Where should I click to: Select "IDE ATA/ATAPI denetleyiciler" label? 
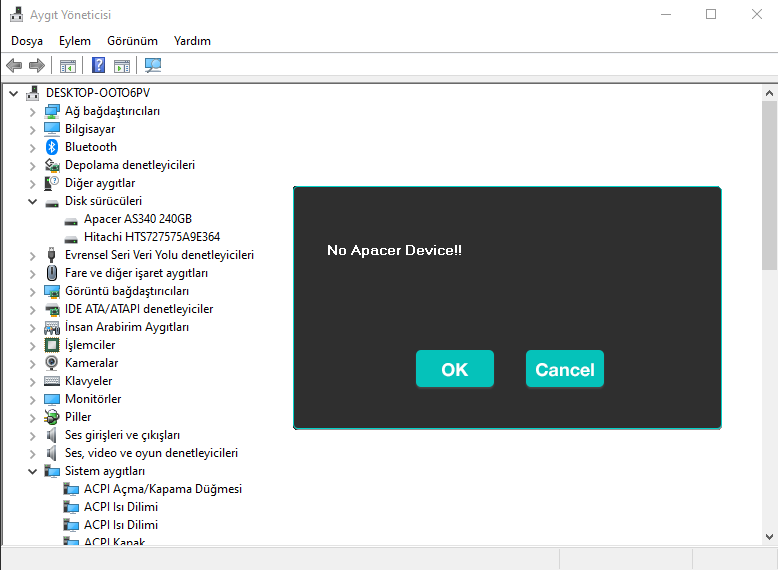click(x=139, y=309)
